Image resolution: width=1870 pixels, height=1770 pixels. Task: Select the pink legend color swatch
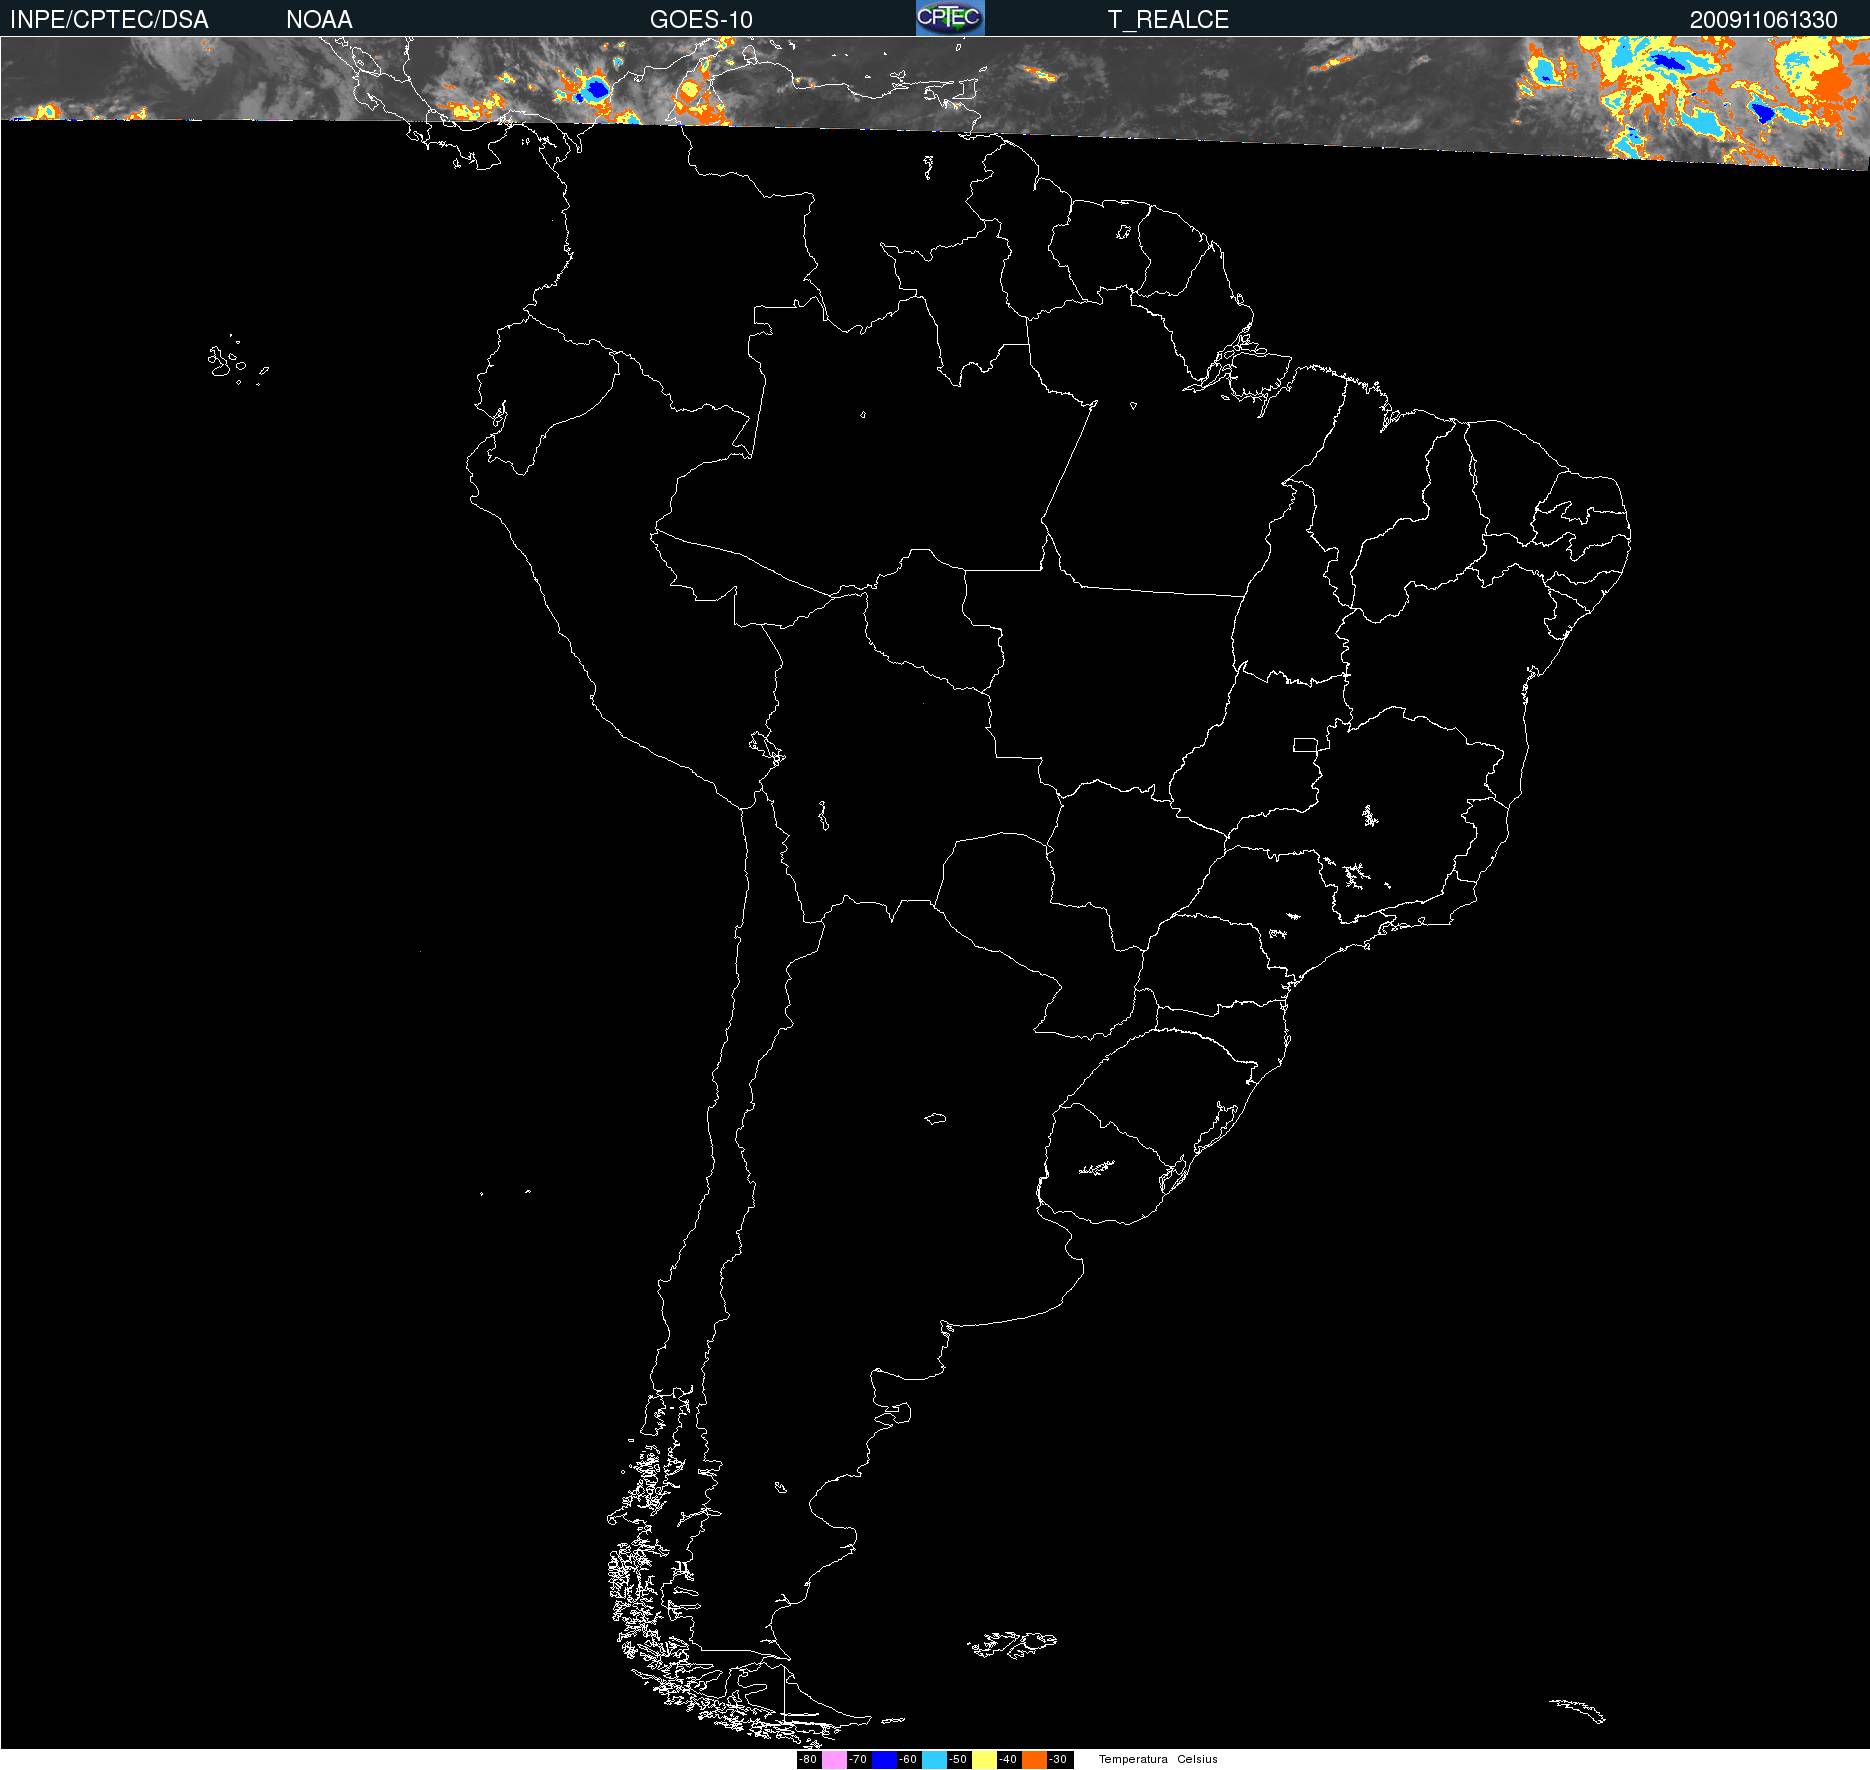pos(833,1760)
